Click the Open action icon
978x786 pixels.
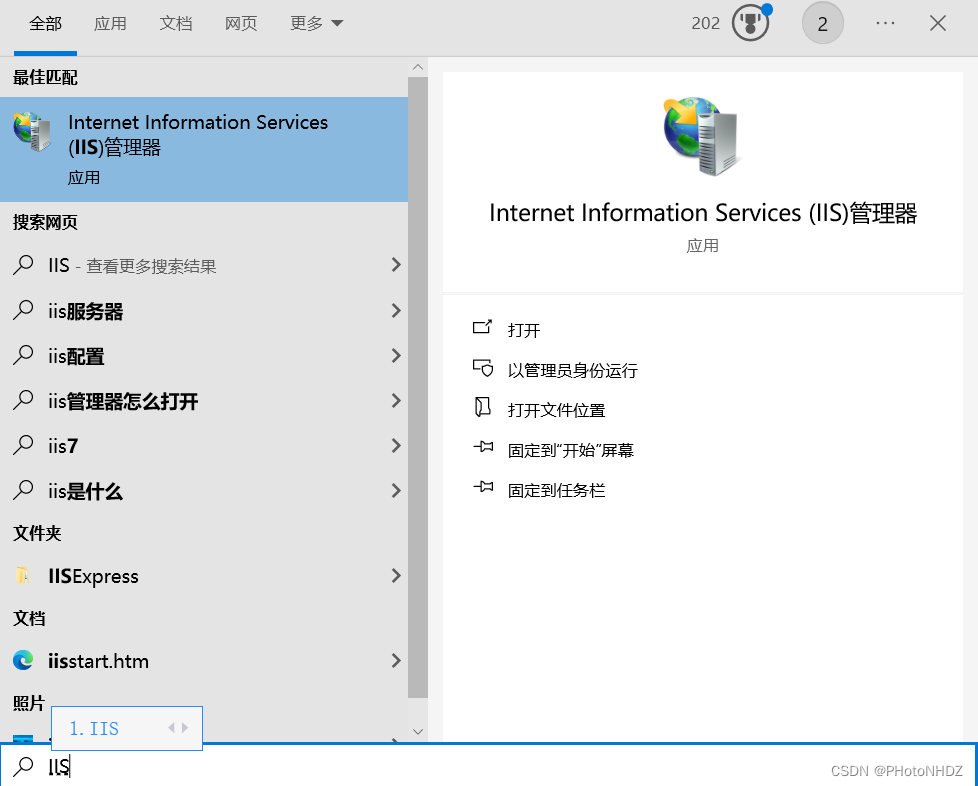coord(482,328)
